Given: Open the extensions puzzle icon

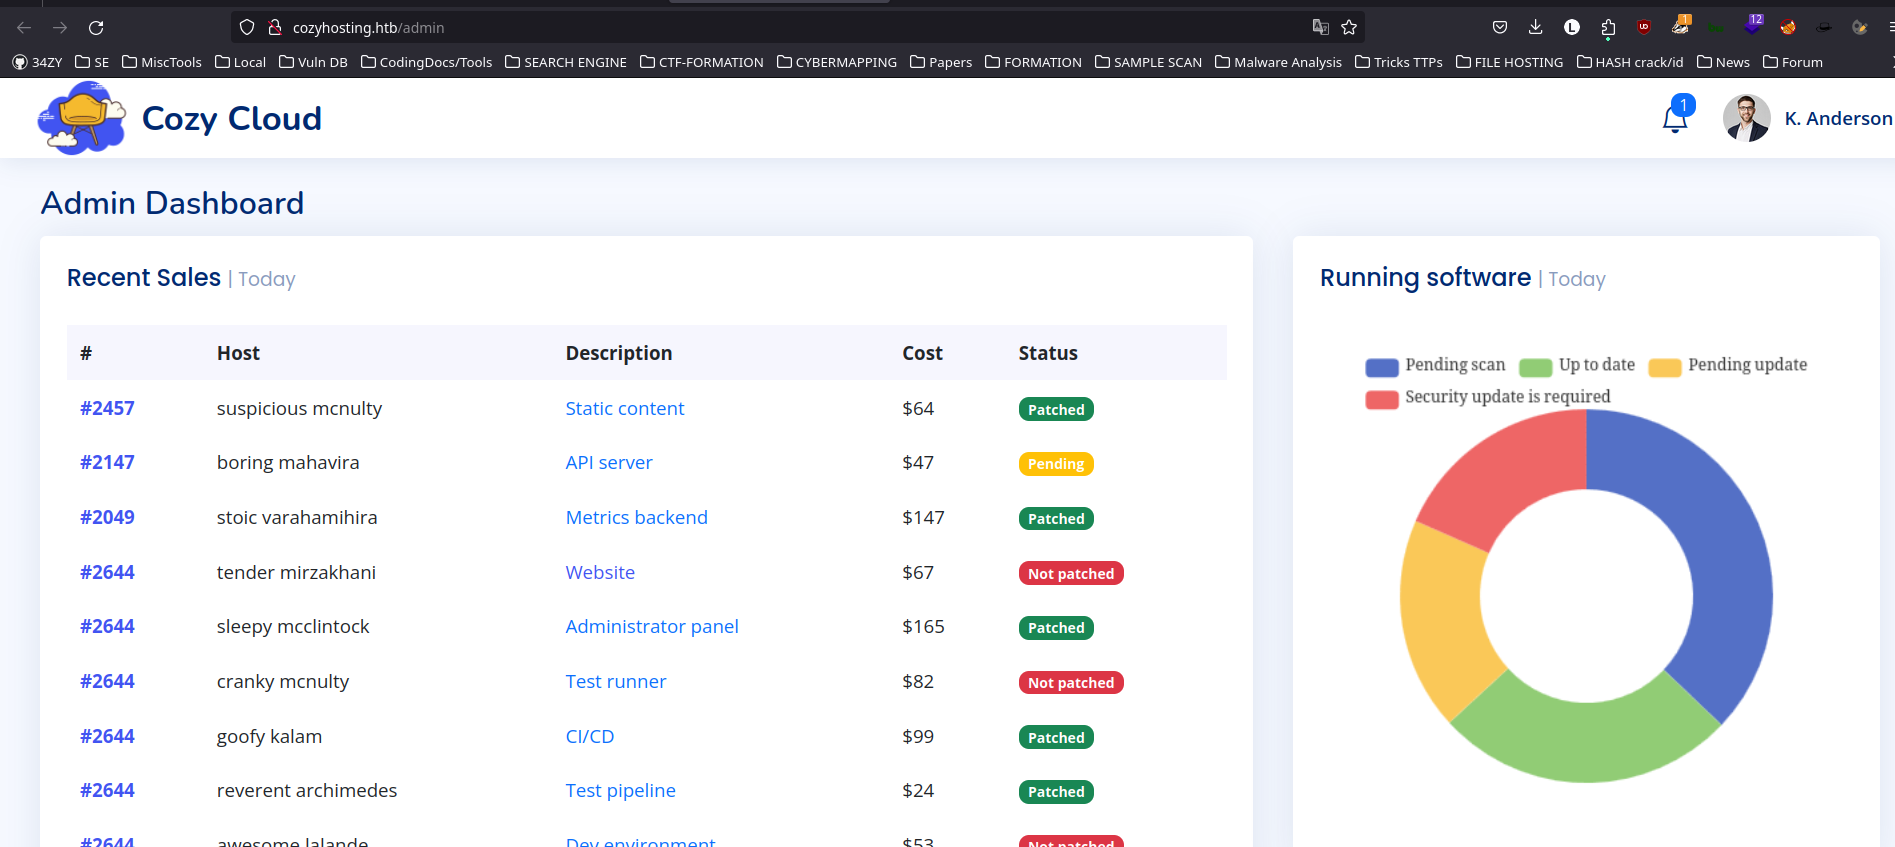Looking at the screenshot, I should tap(1608, 28).
